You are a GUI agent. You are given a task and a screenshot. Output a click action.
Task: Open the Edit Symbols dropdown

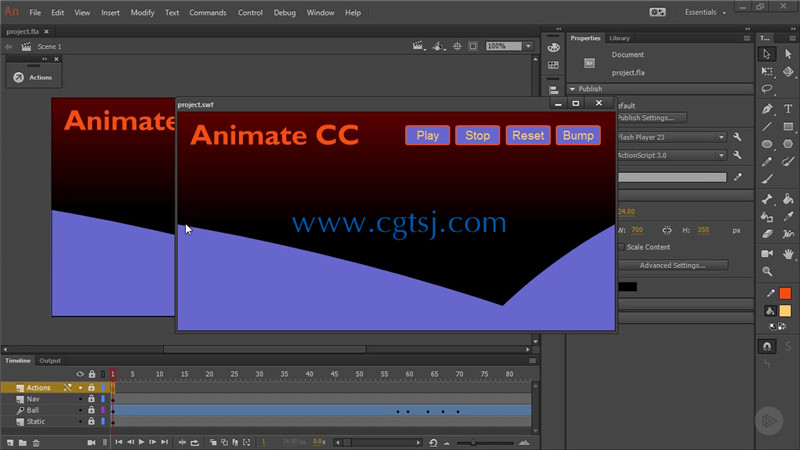(438, 46)
